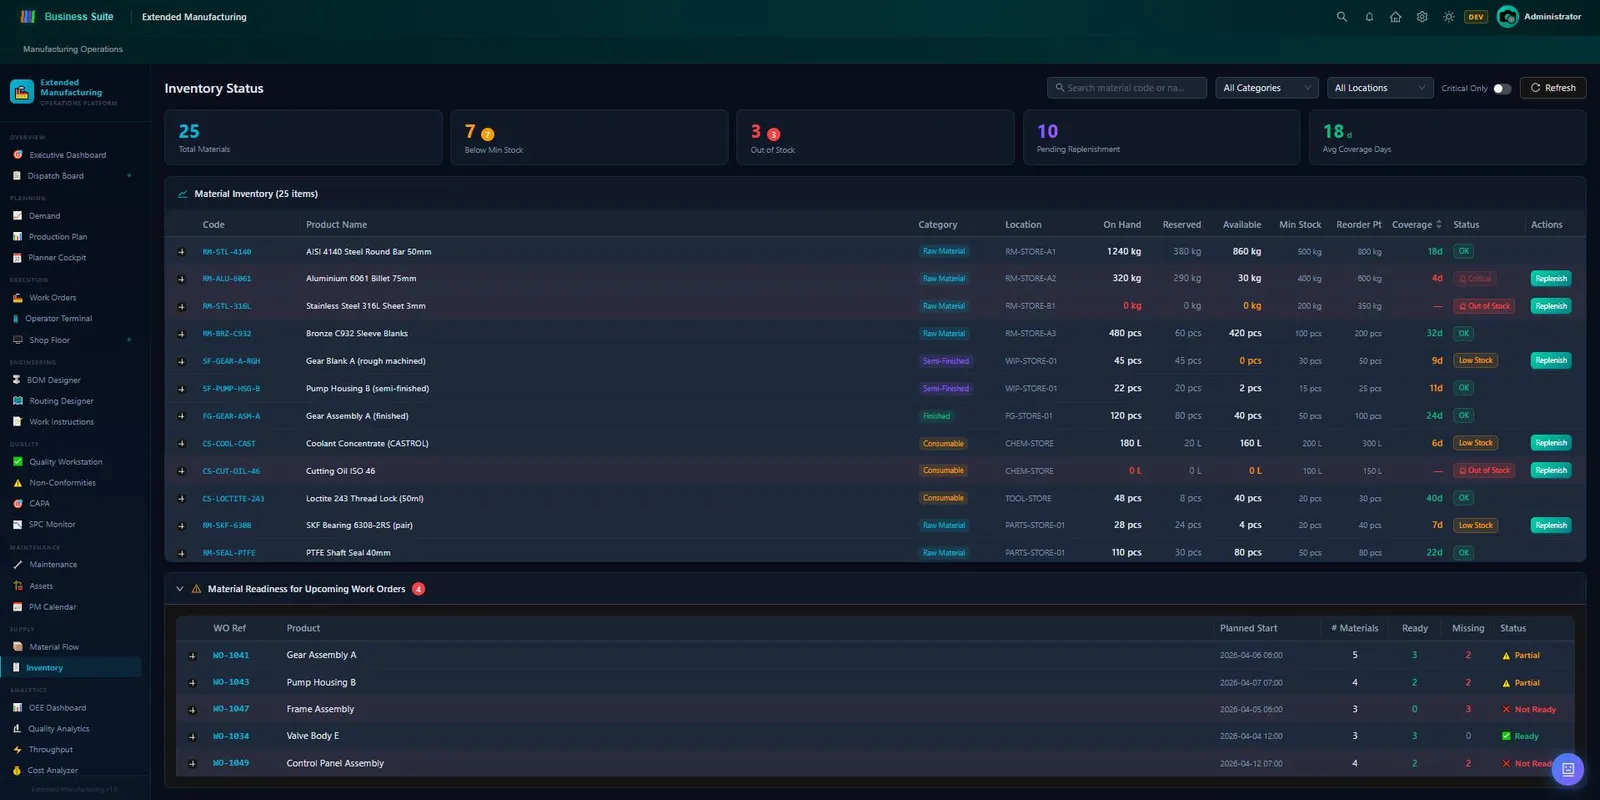Viewport: 1600px width, 800px height.
Task: Click Operator Terminal icon in sidebar
Action: 16,319
